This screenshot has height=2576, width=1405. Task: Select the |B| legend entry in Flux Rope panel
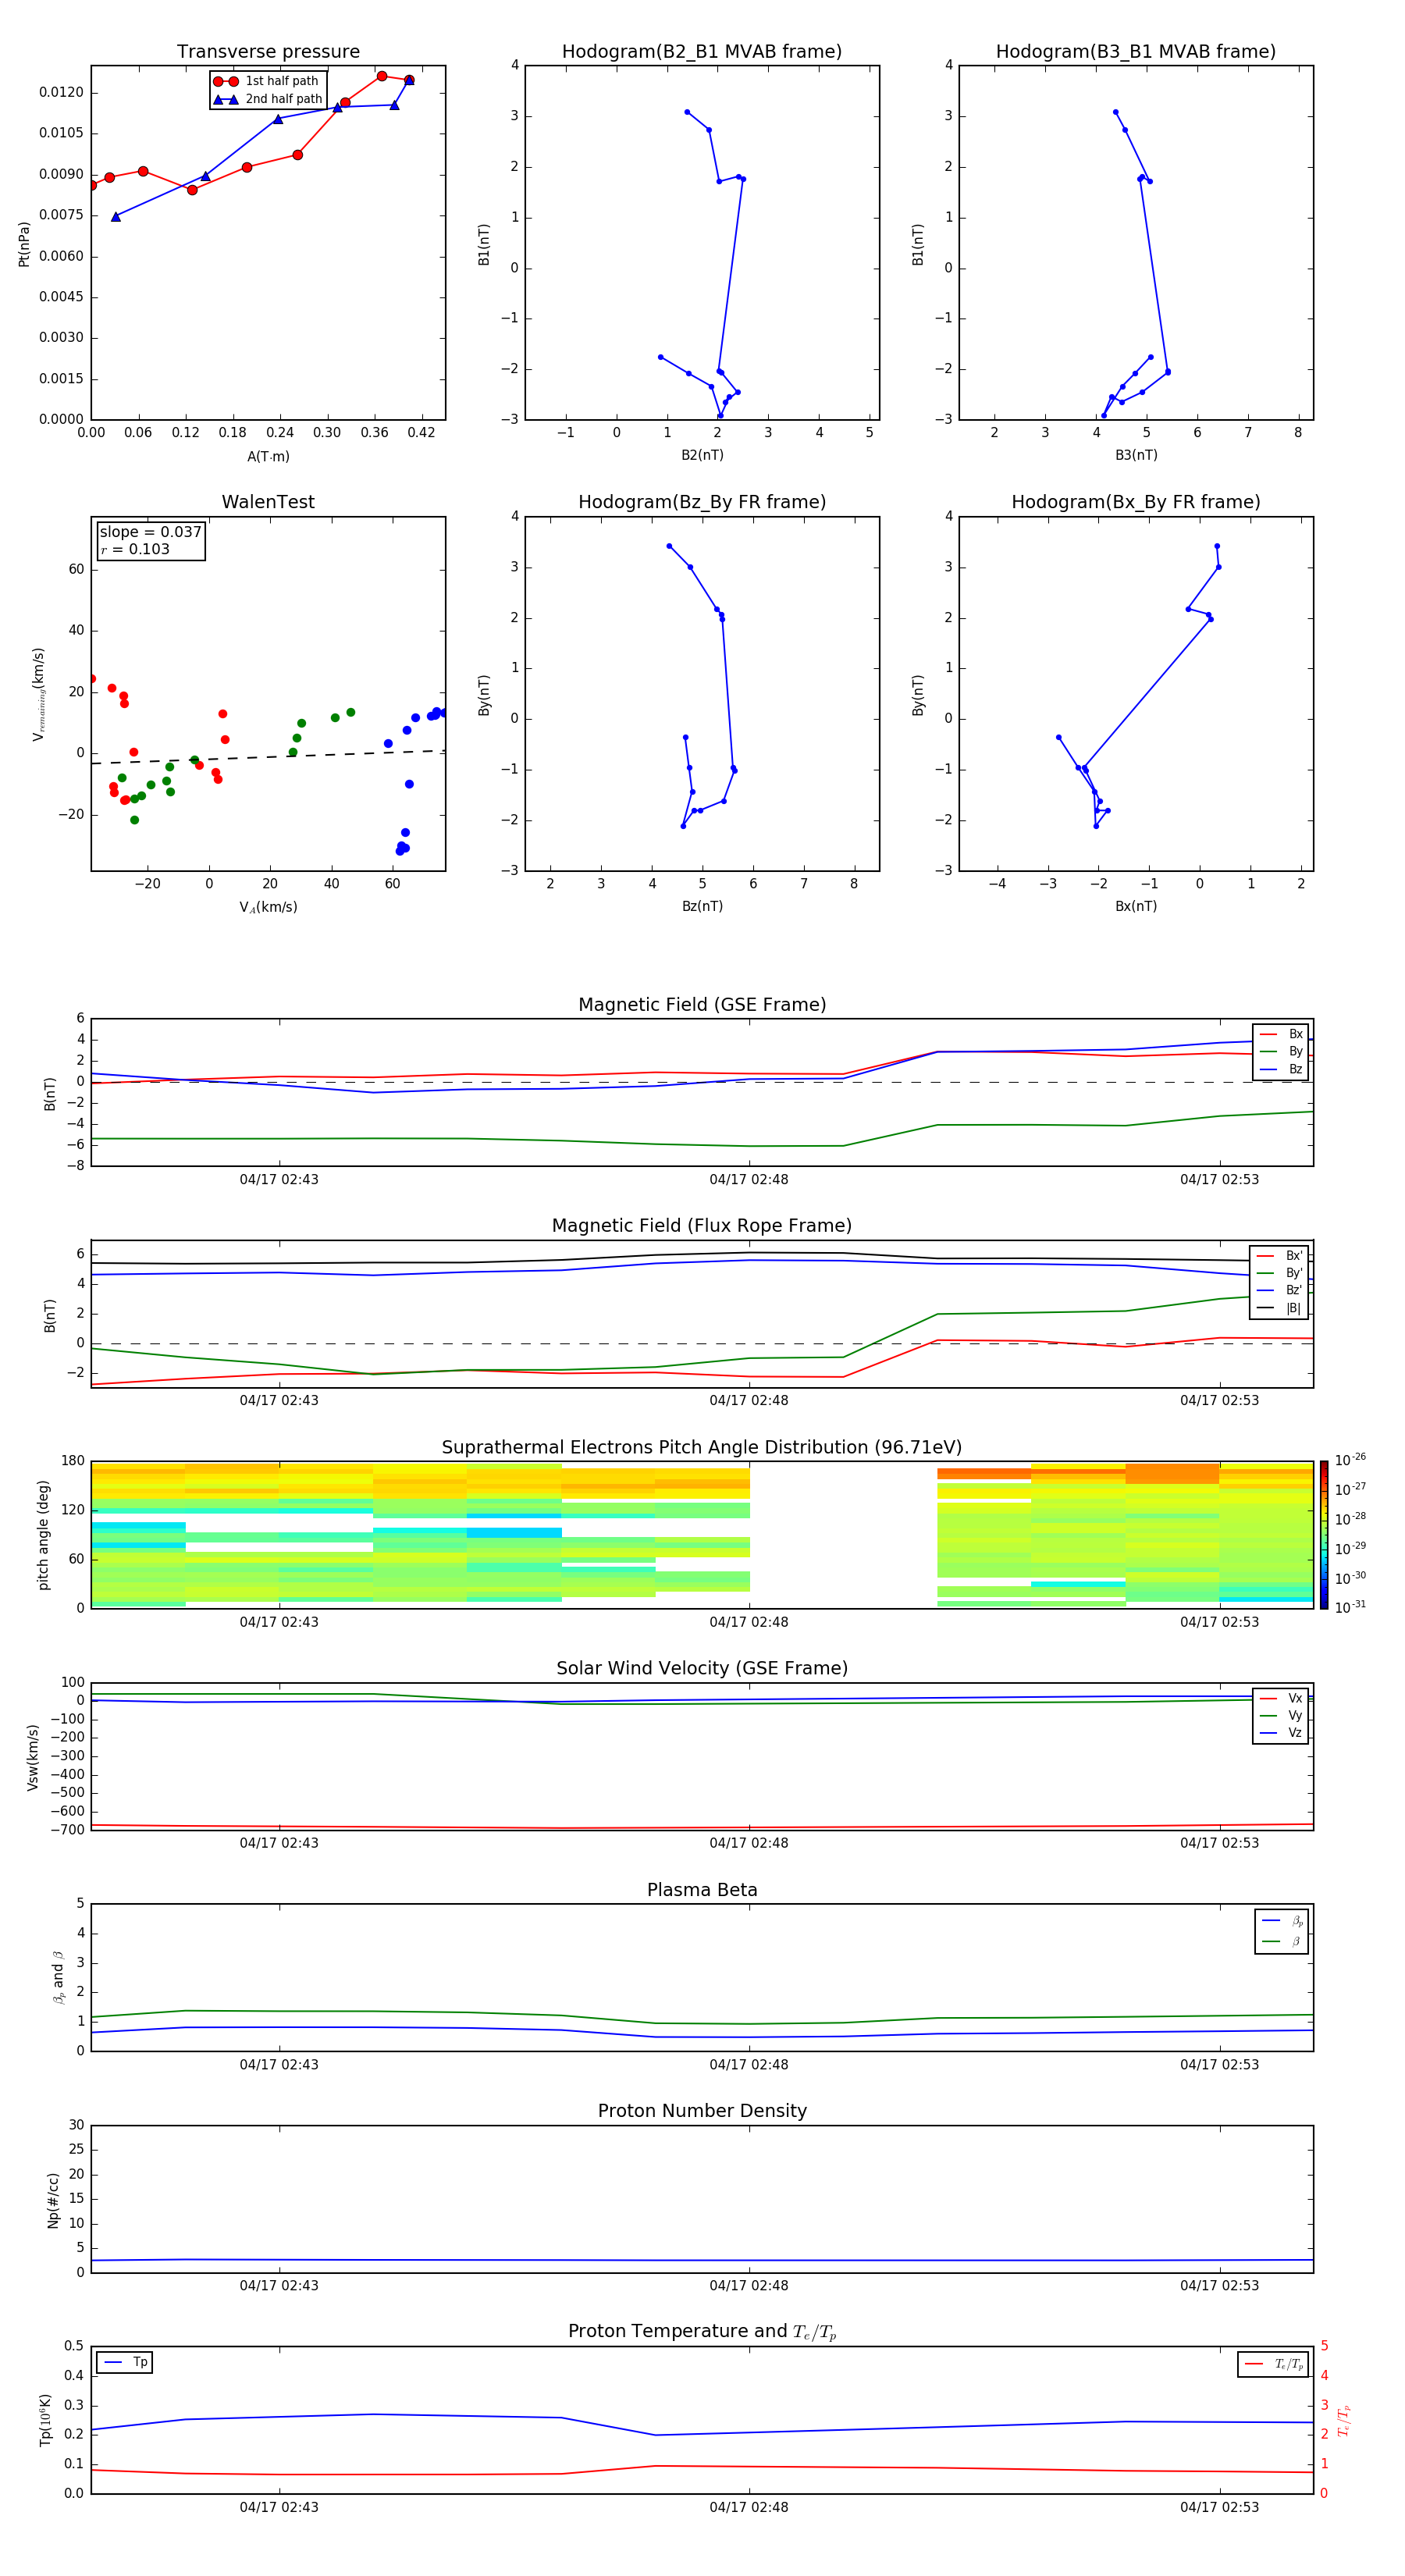coord(1280,1308)
